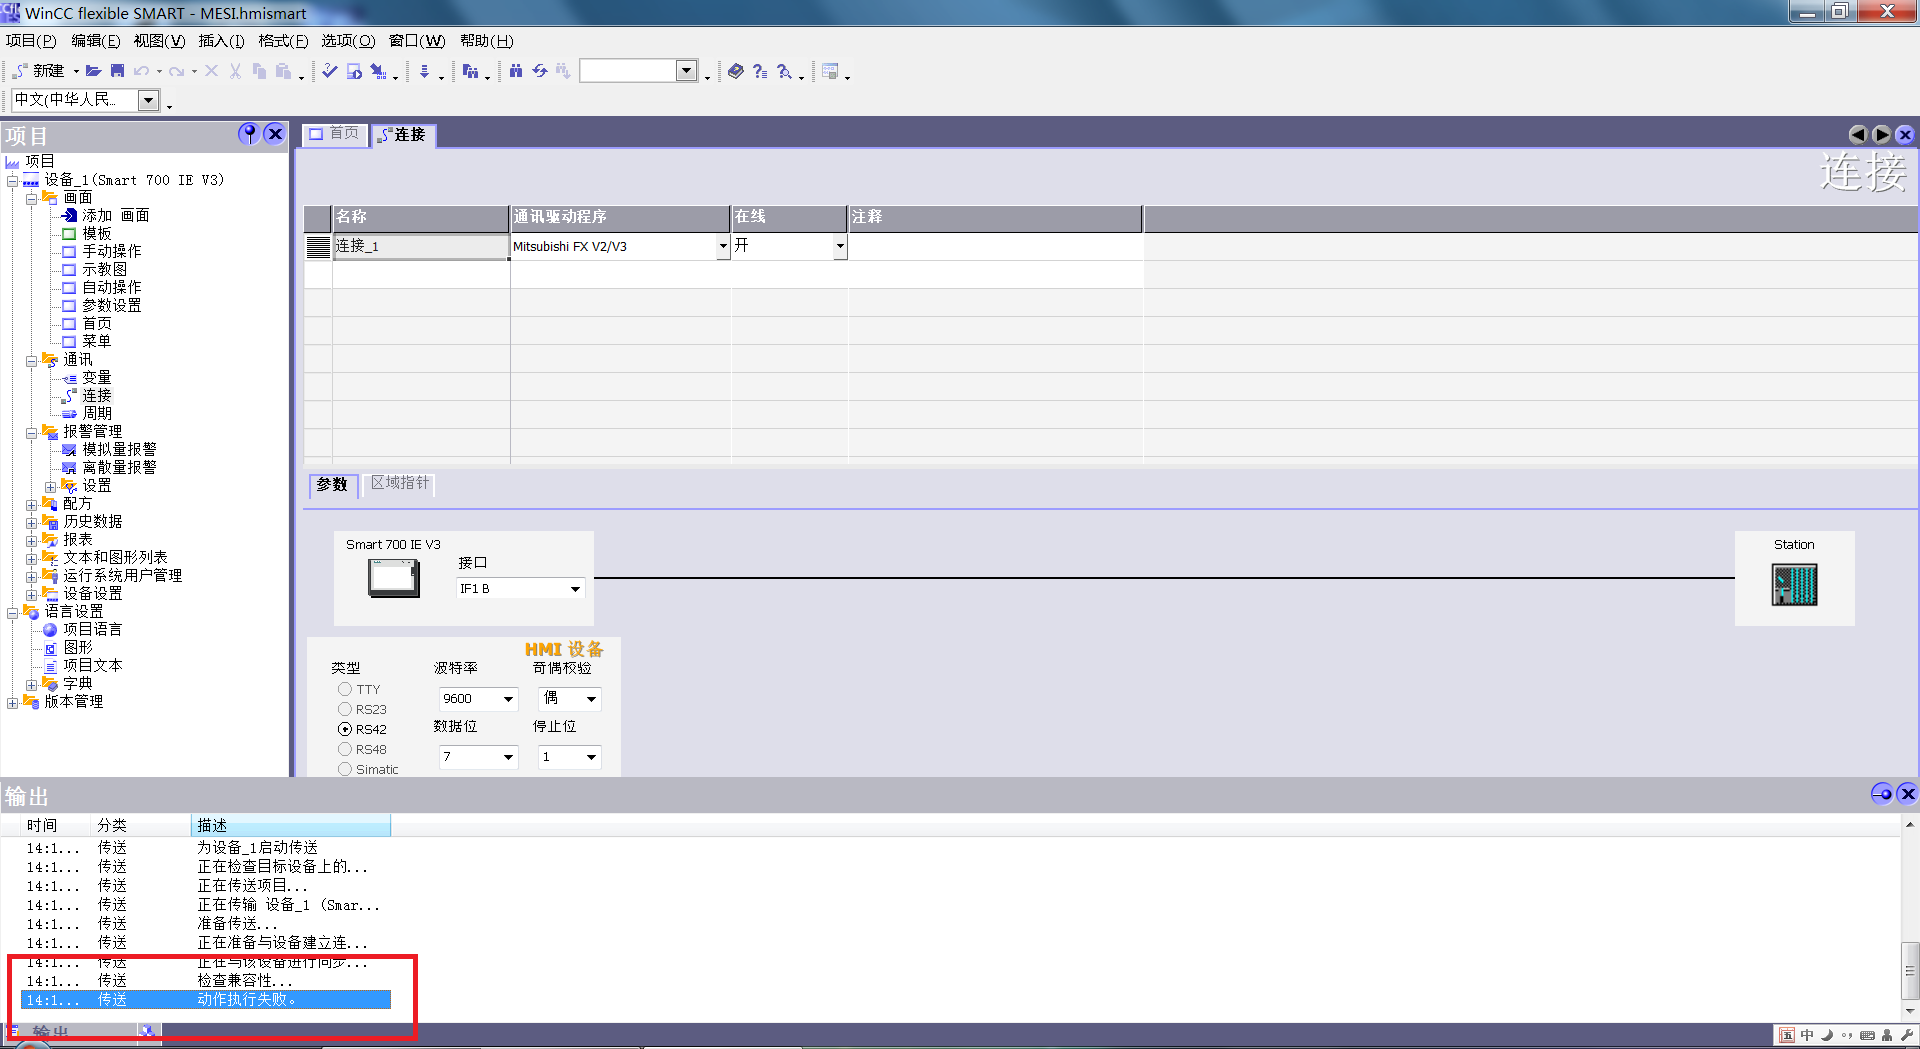Click the check-mark compile icon in toolbar
The width and height of the screenshot is (1920, 1049).
[x=330, y=71]
